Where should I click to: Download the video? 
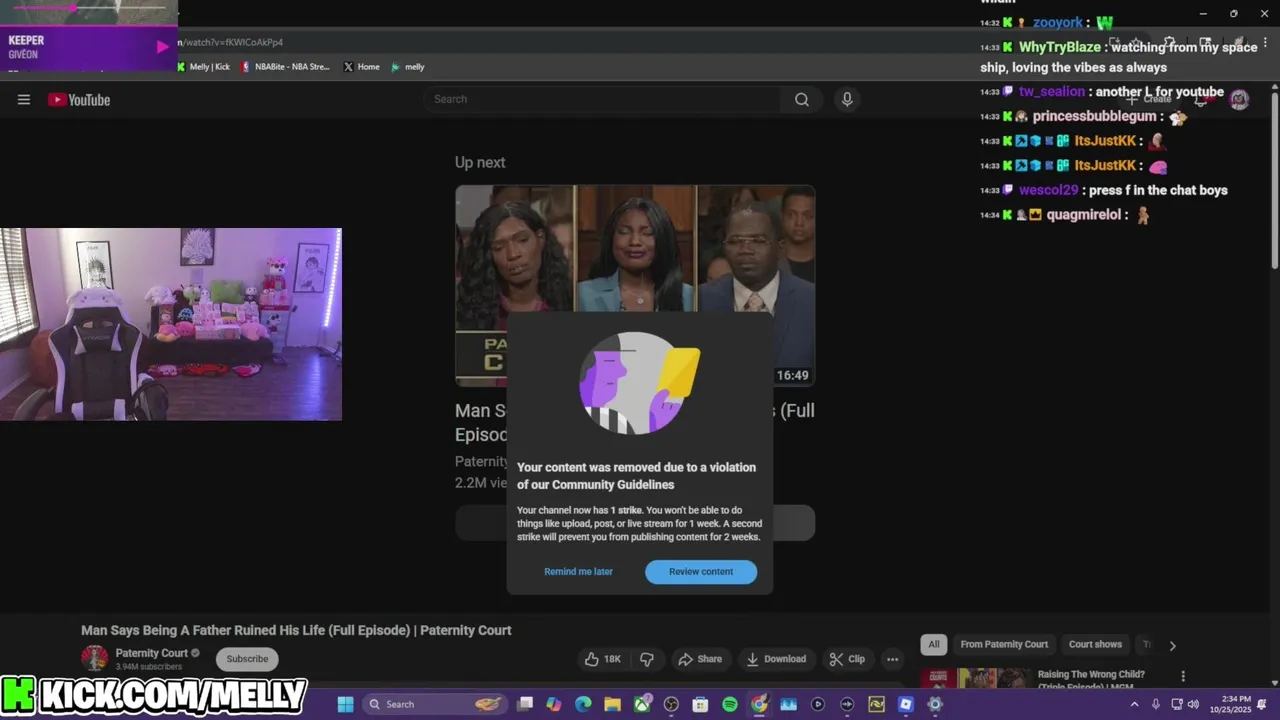coord(776,659)
